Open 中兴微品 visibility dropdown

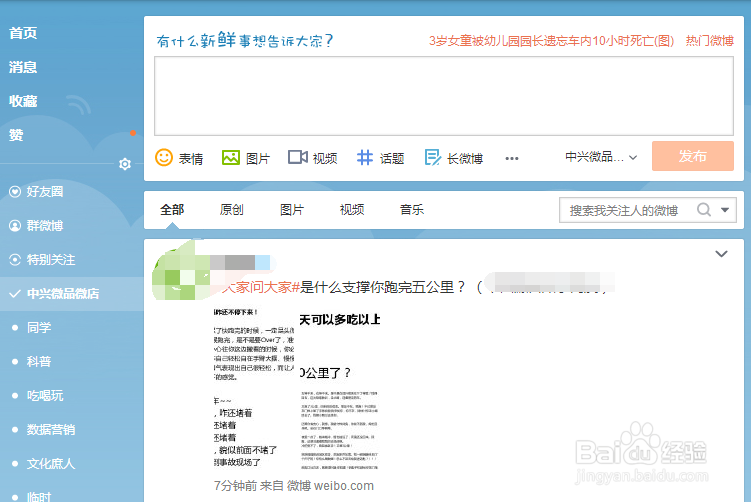(601, 157)
